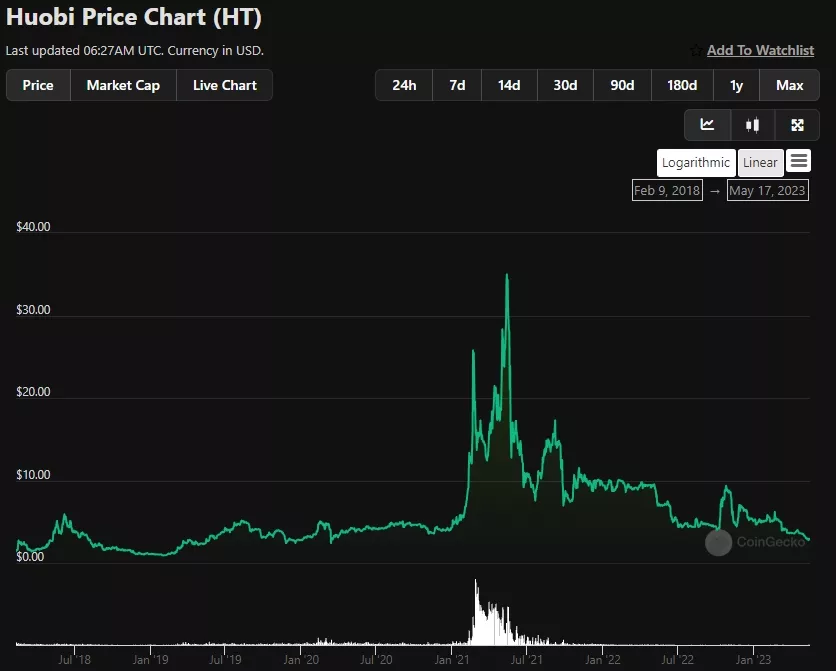Click the watchlist star icon
836x671 pixels.
pos(696,51)
